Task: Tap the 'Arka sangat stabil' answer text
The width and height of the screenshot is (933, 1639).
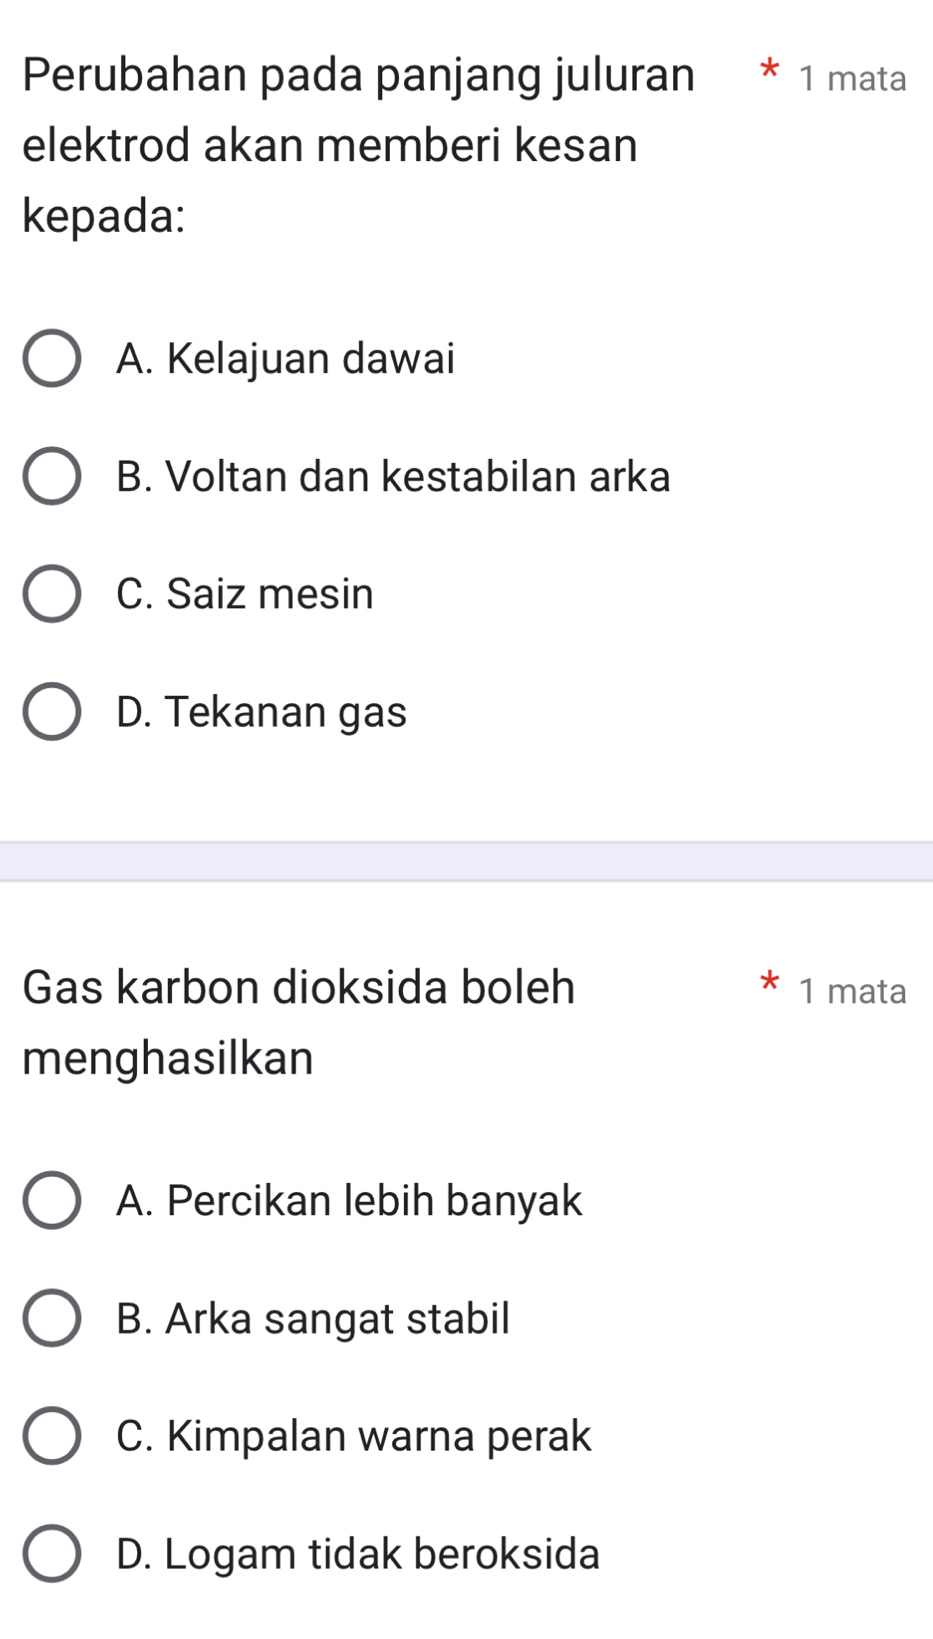Action: 313,1318
